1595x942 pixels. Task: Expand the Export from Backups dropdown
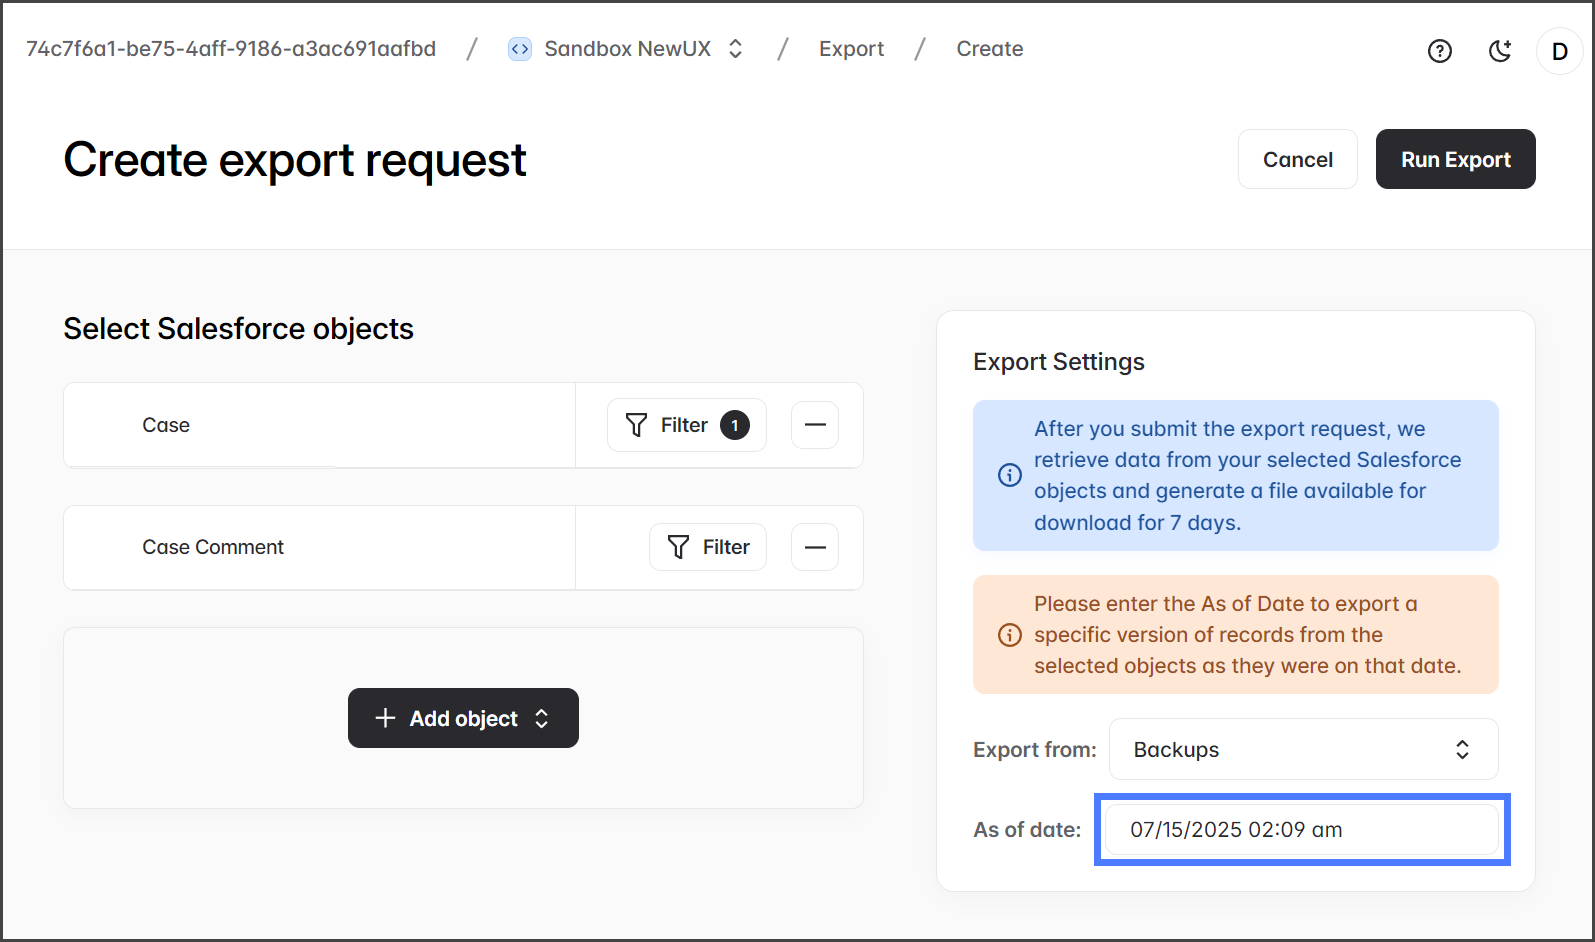tap(1303, 749)
